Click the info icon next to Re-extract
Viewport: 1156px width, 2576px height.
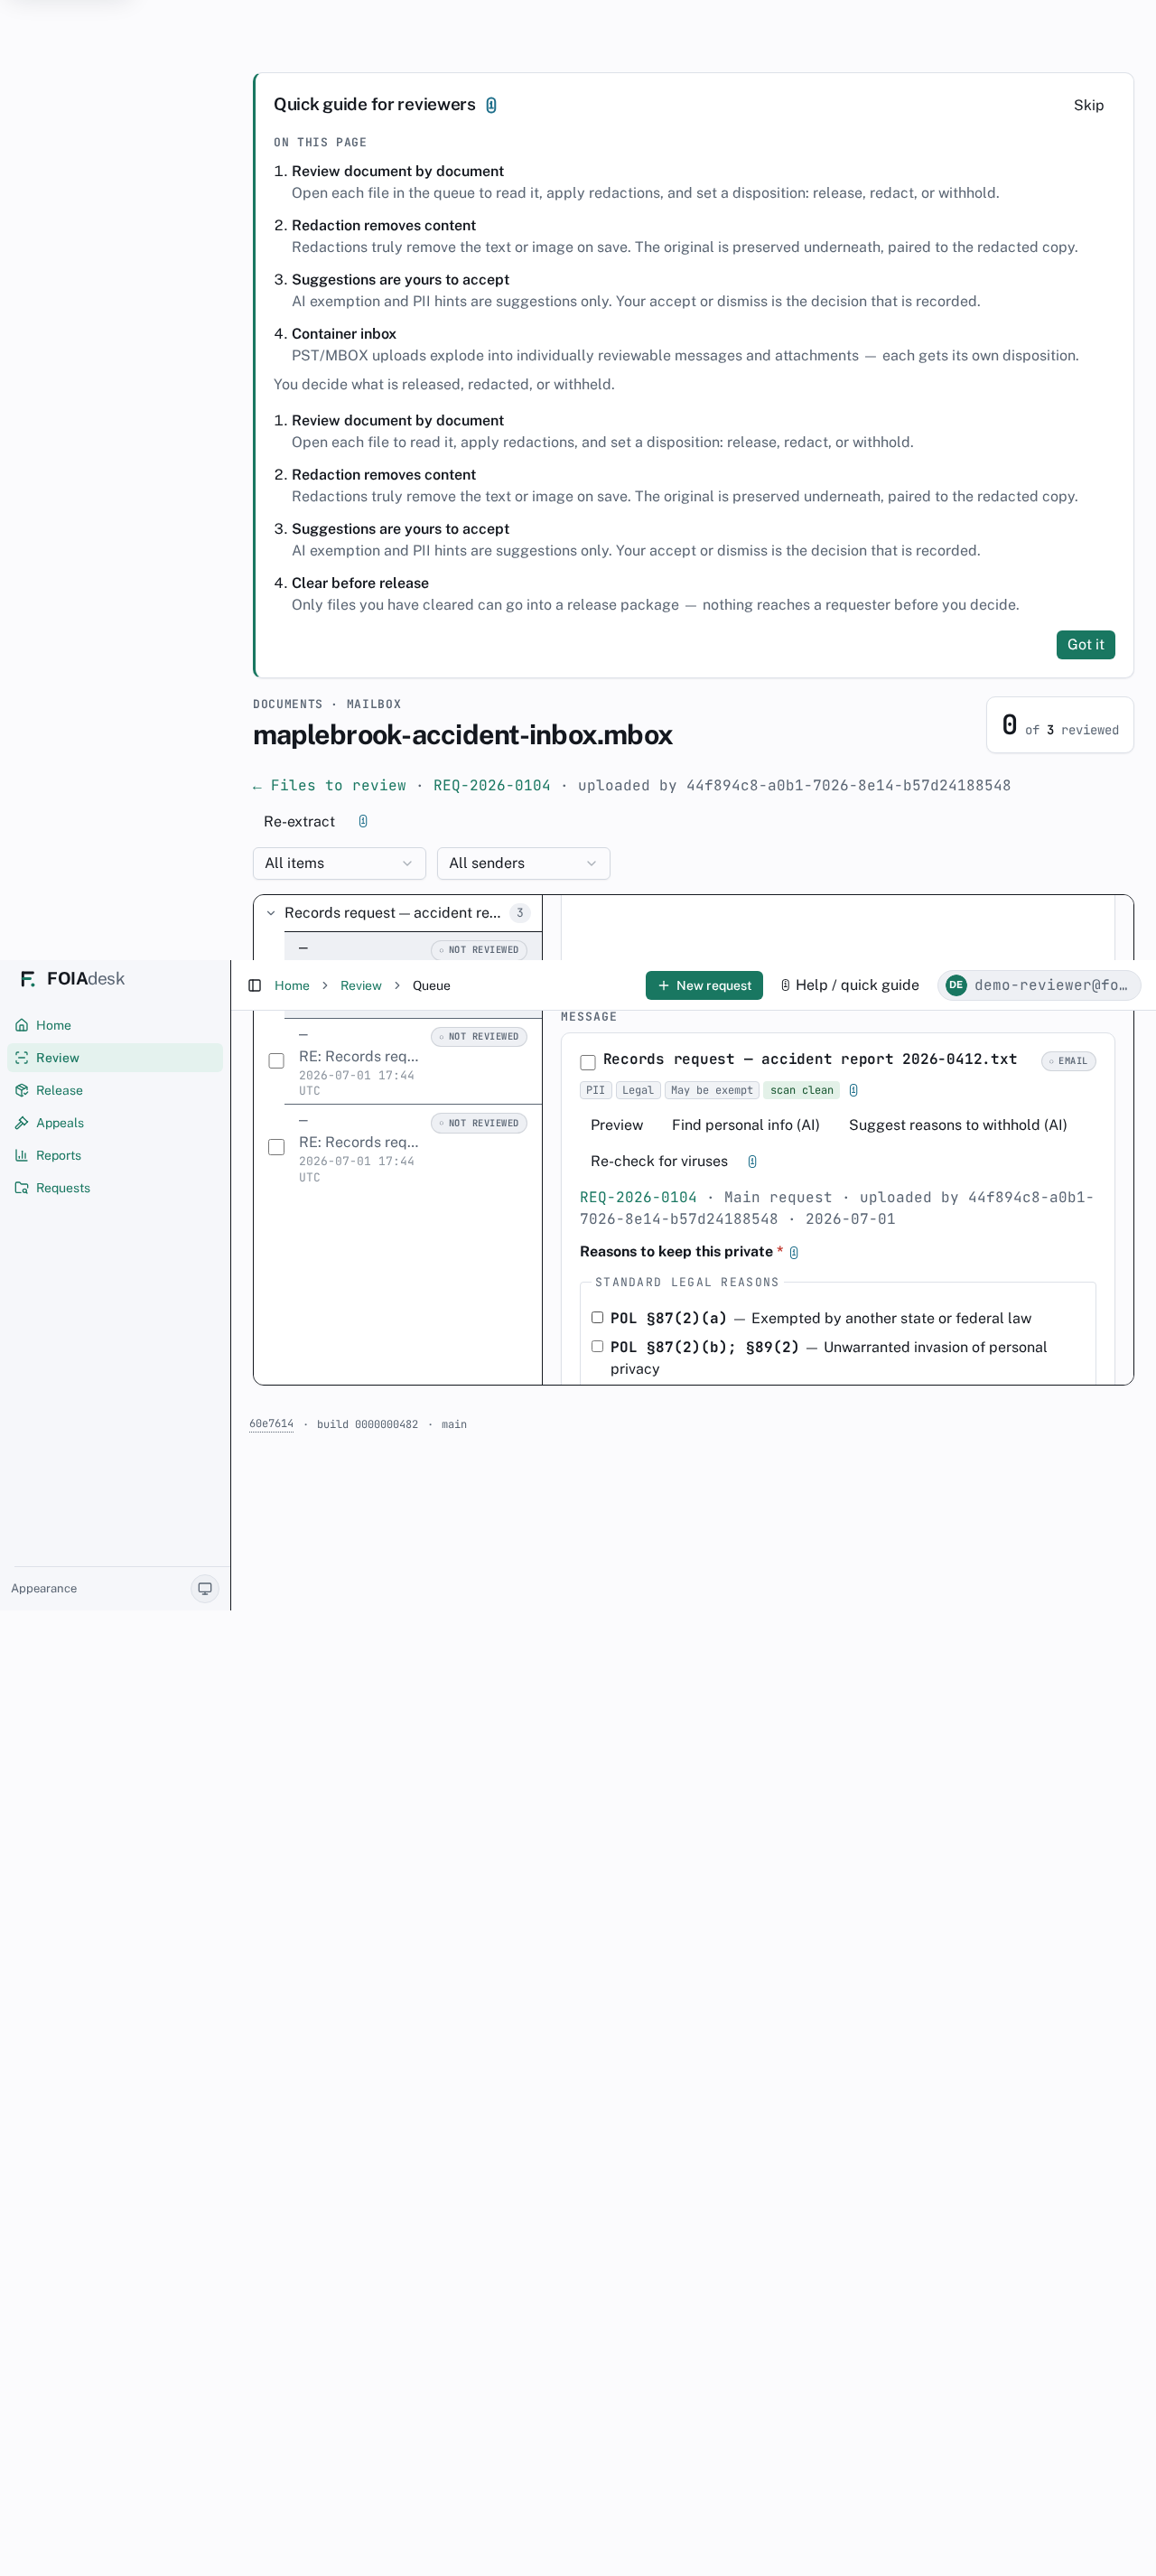point(363,821)
